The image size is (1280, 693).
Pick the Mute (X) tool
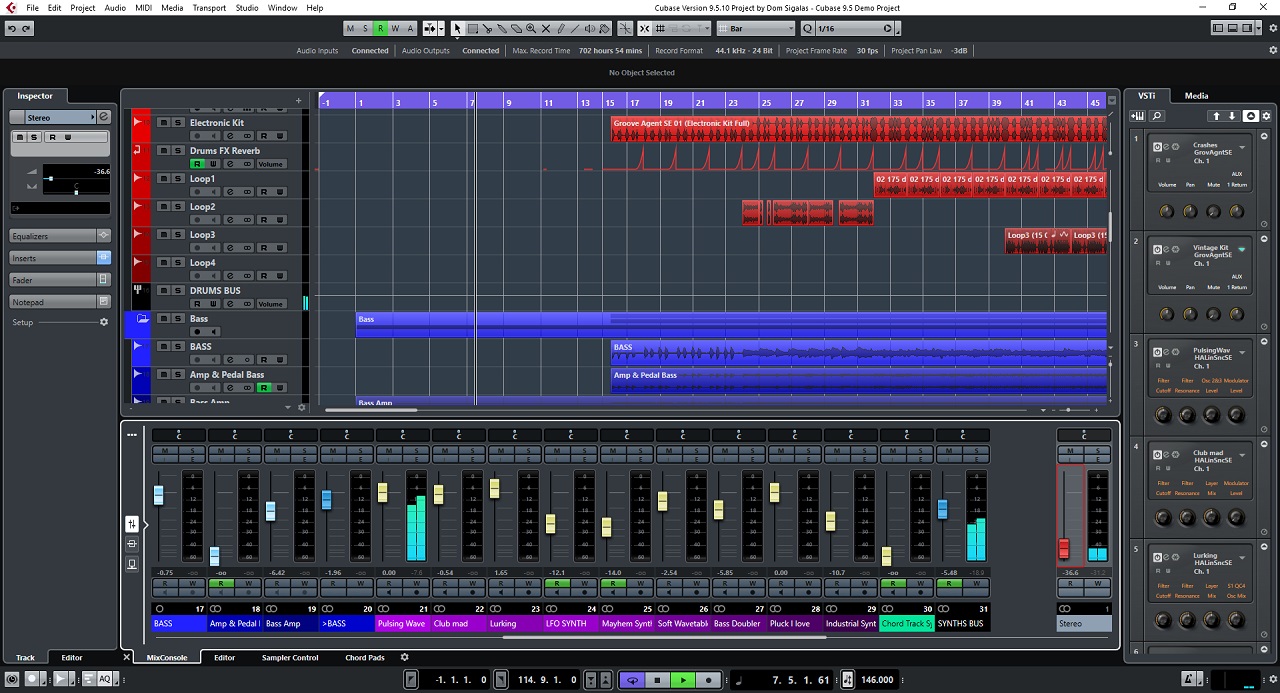coord(546,29)
